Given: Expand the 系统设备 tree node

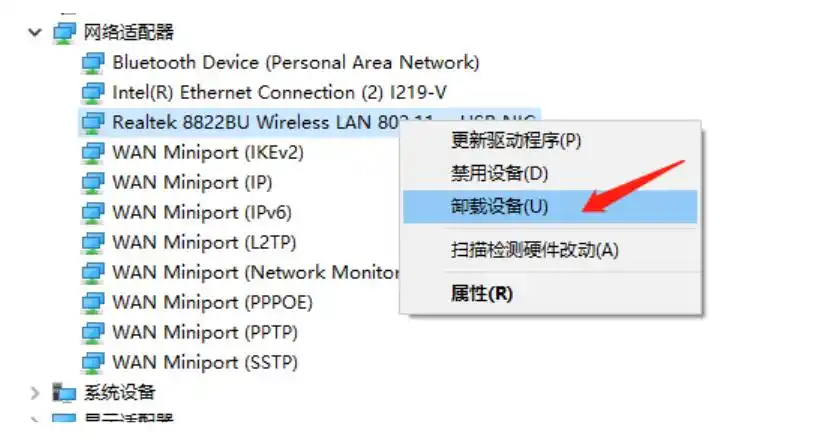Looking at the screenshot, I should pyautogui.click(x=35, y=392).
